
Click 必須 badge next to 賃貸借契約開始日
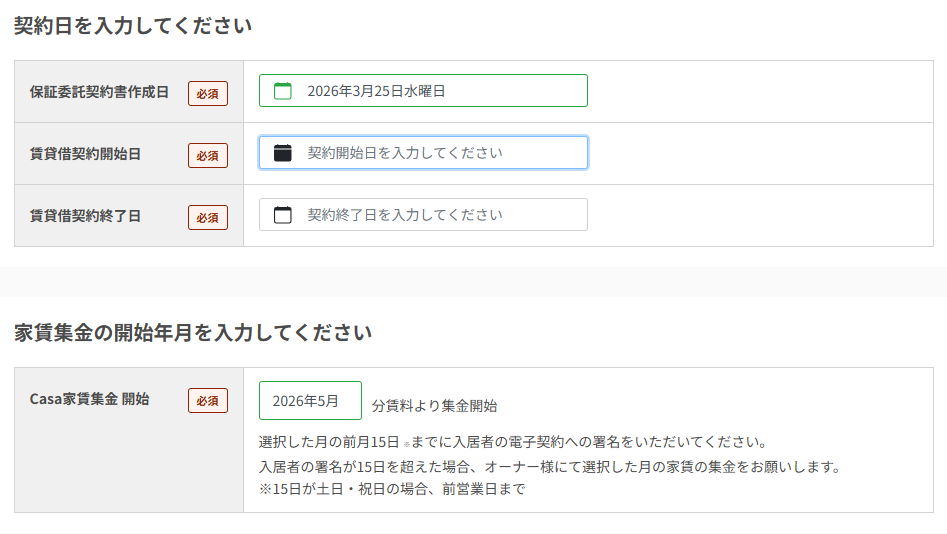(x=208, y=155)
